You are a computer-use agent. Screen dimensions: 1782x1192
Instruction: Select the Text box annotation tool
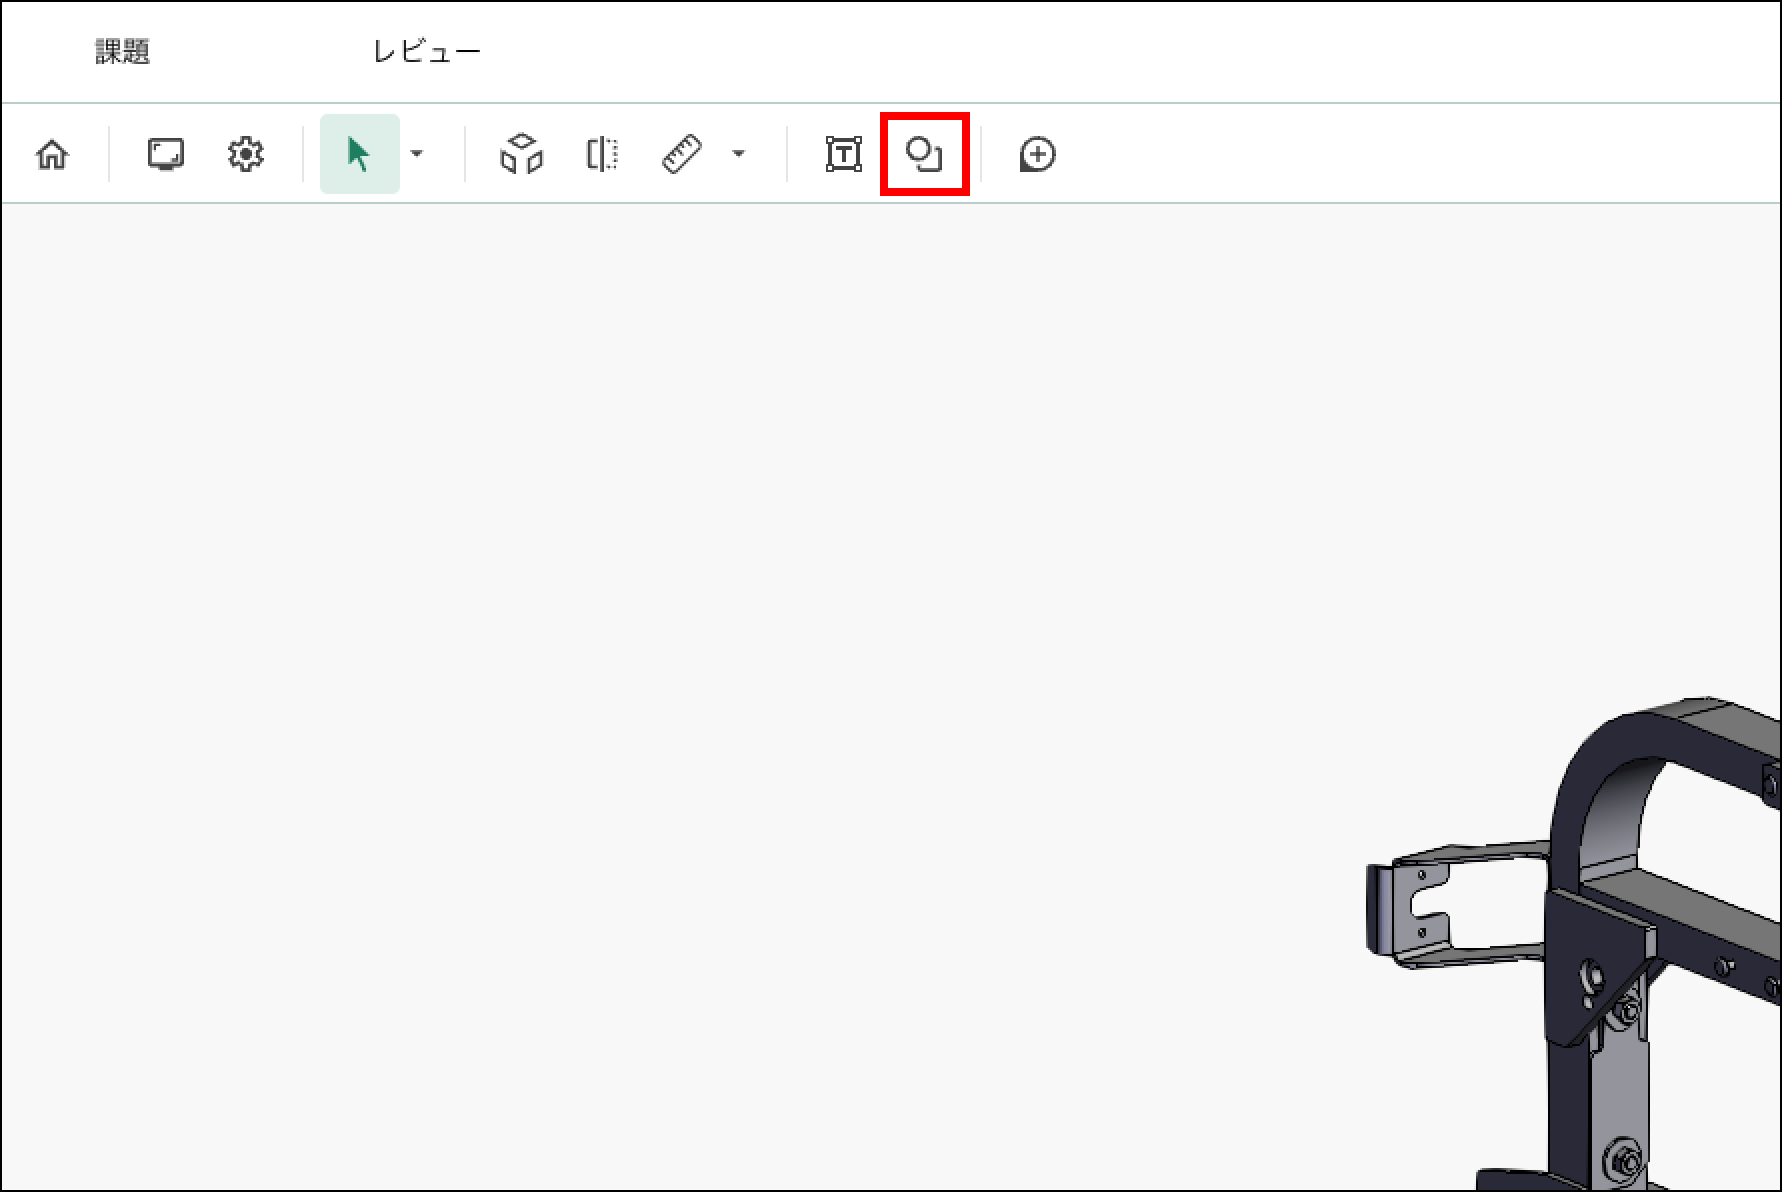click(843, 155)
